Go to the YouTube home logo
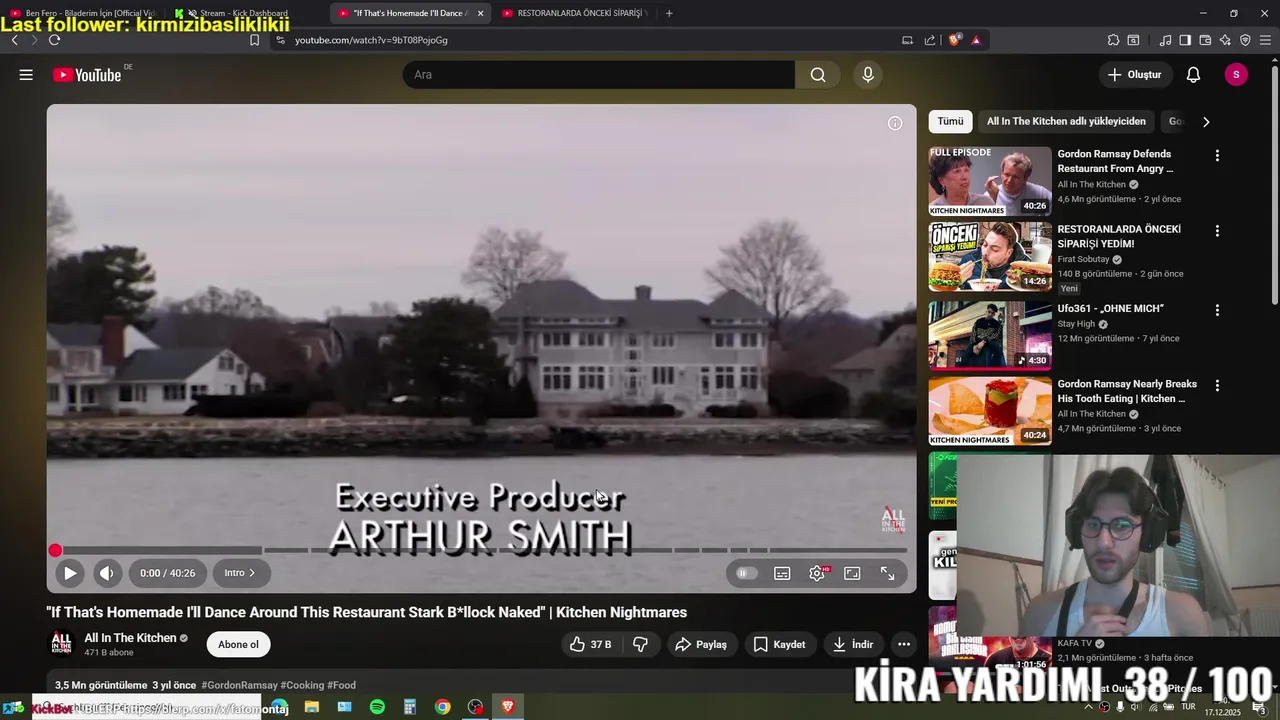Viewport: 1280px width, 720px height. point(87,75)
